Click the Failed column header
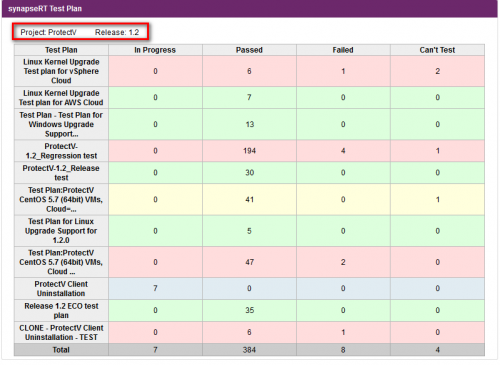500x365 pixels. [343, 50]
